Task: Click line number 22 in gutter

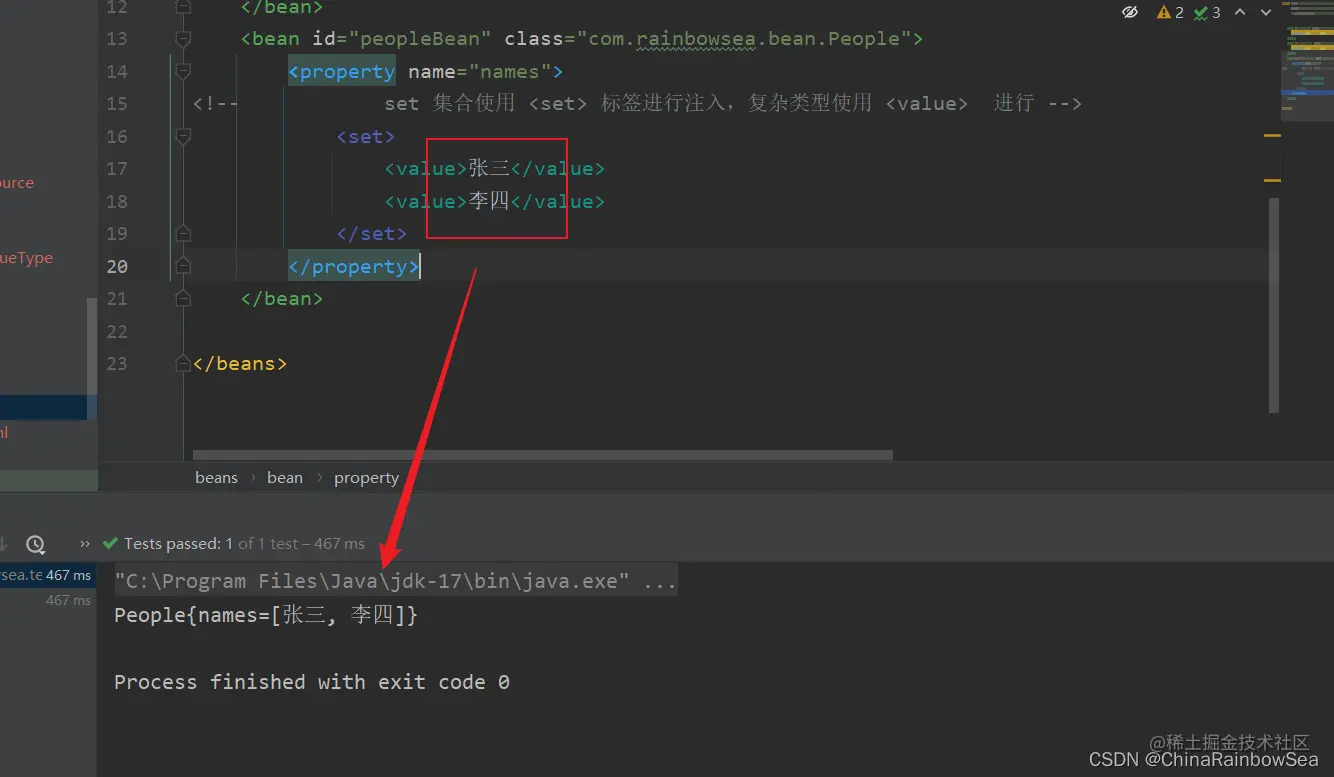Action: coord(117,331)
